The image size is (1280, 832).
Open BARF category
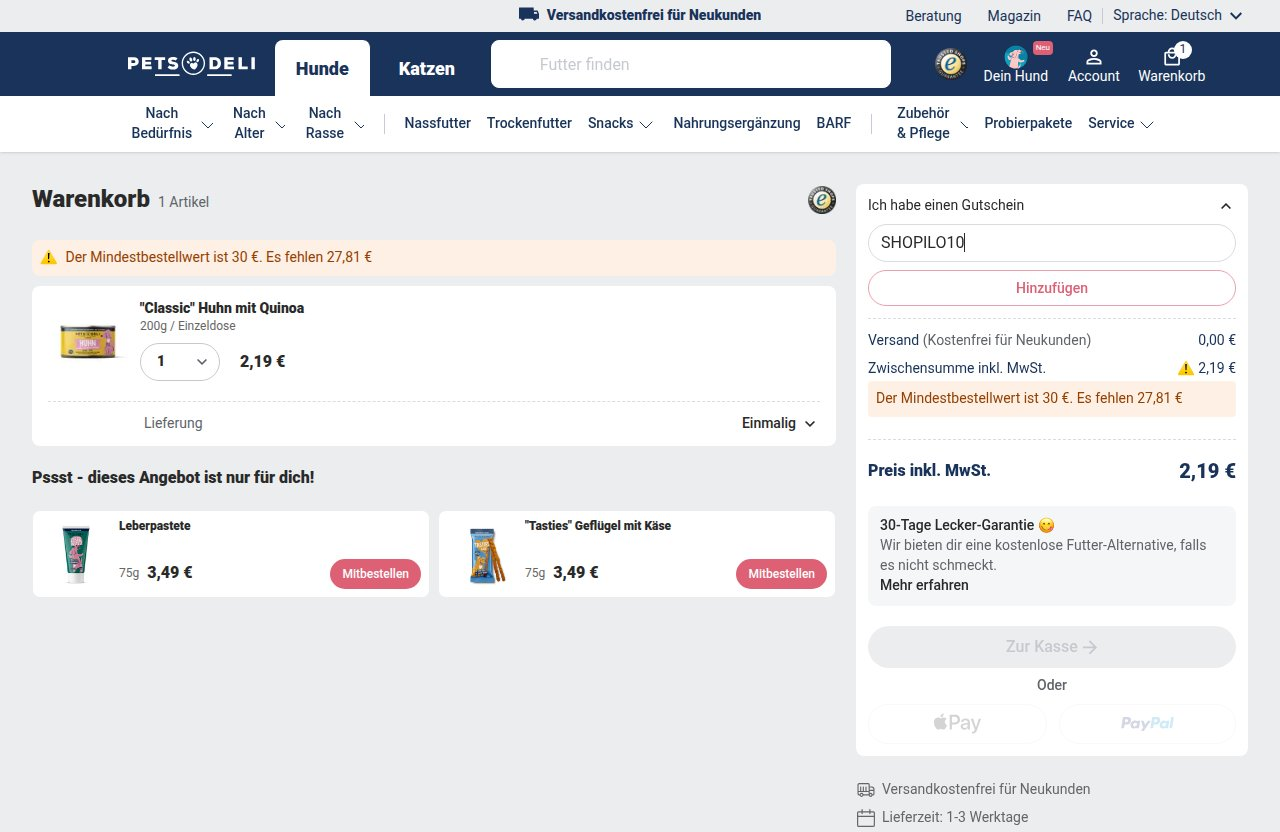coord(834,123)
